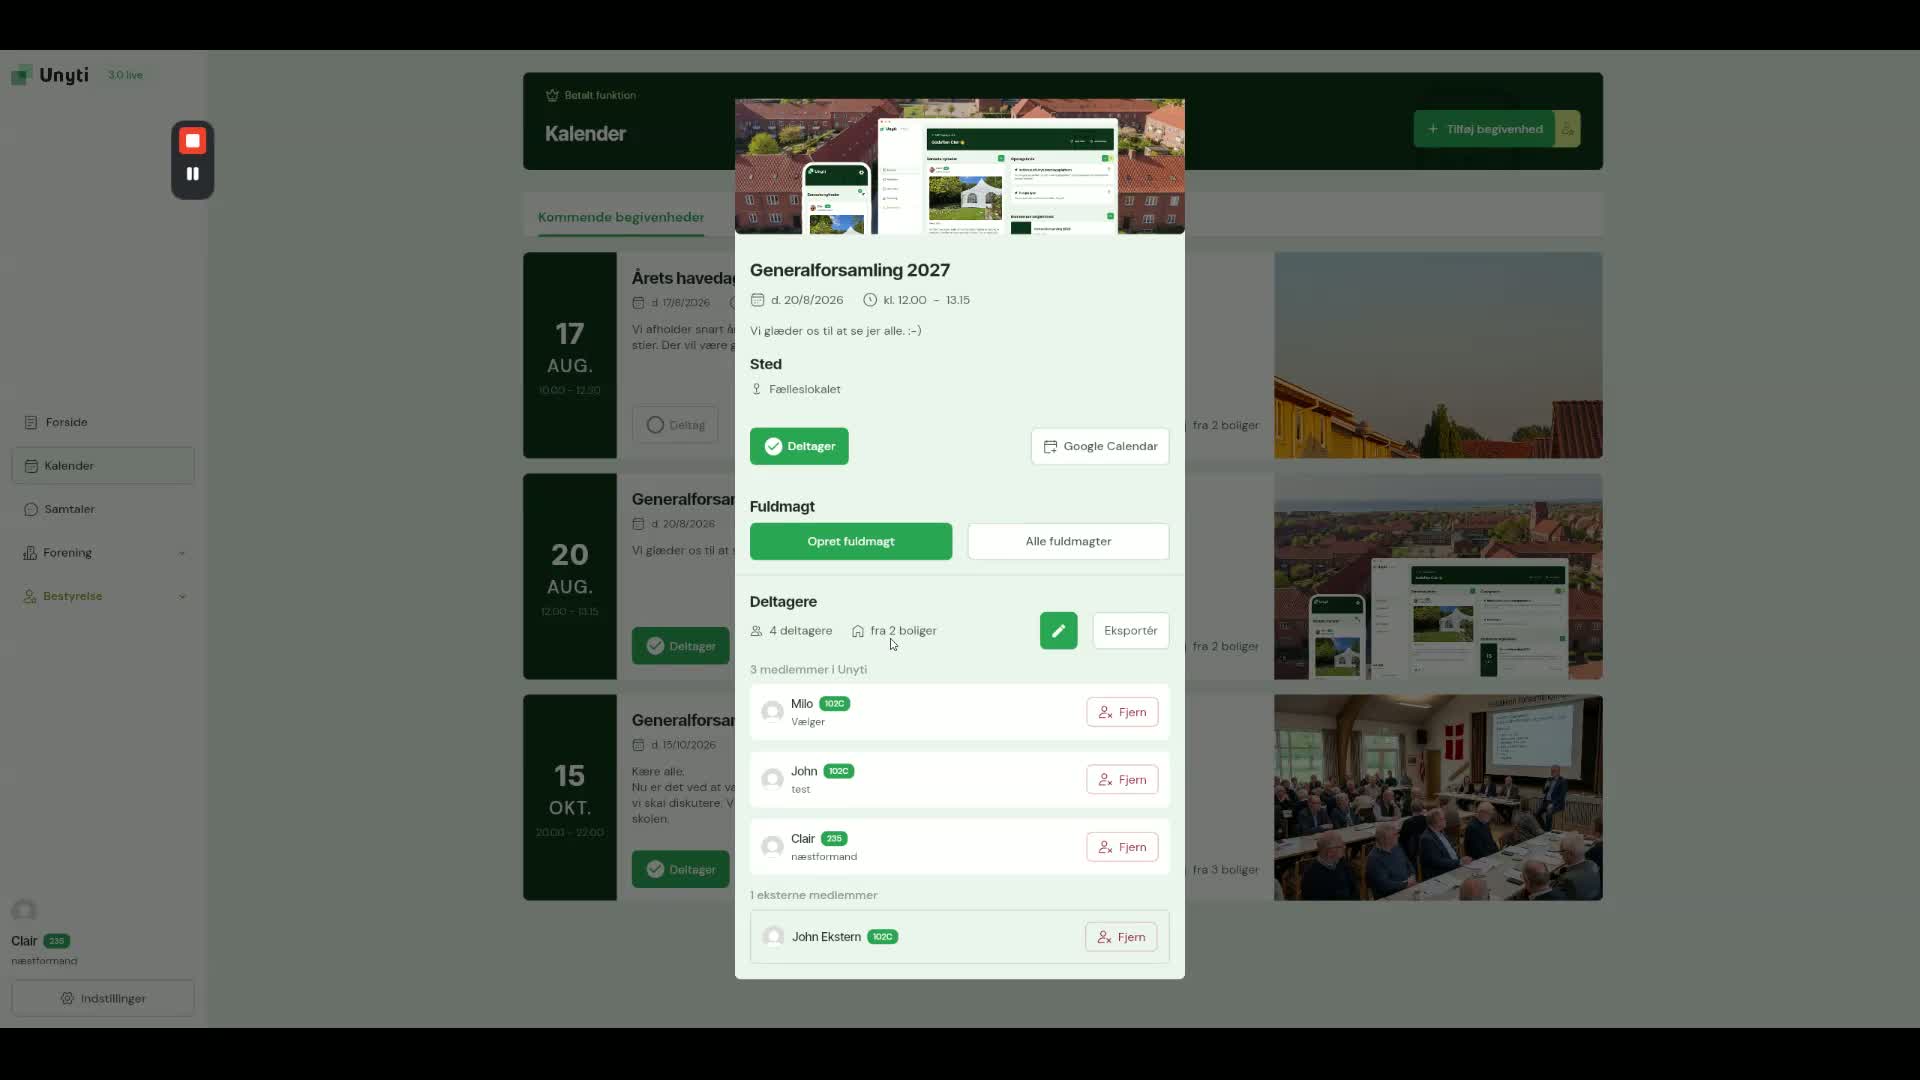The image size is (1920, 1080).
Task: Toggle Deltager attendance in the event dialog
Action: point(799,446)
